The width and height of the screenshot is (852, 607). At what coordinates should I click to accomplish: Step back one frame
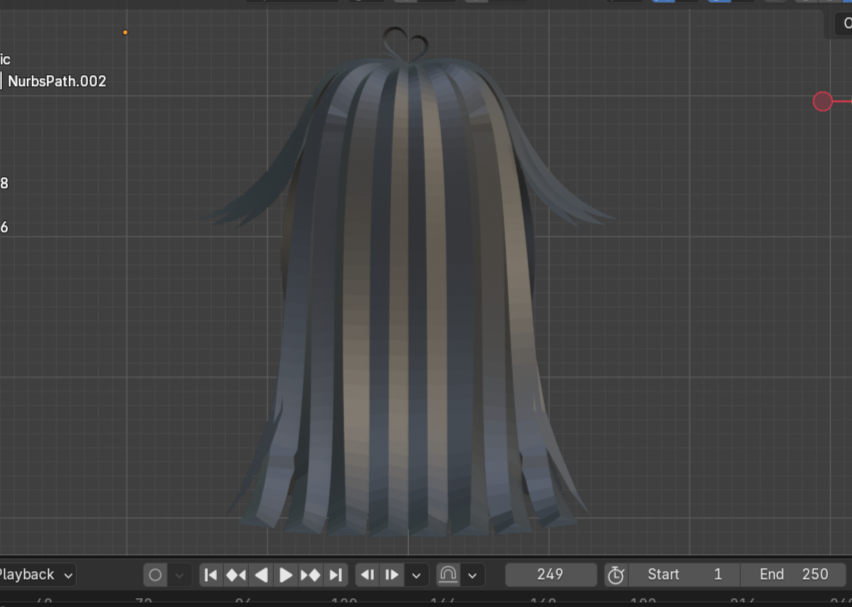pyautogui.click(x=366, y=574)
